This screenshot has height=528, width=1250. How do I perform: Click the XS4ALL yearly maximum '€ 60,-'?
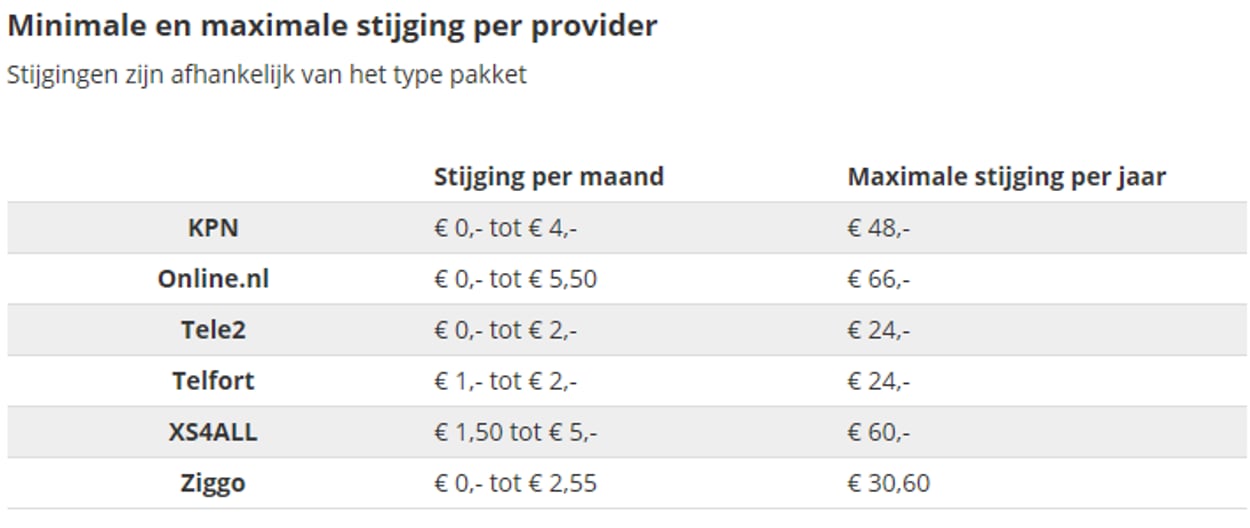878,433
